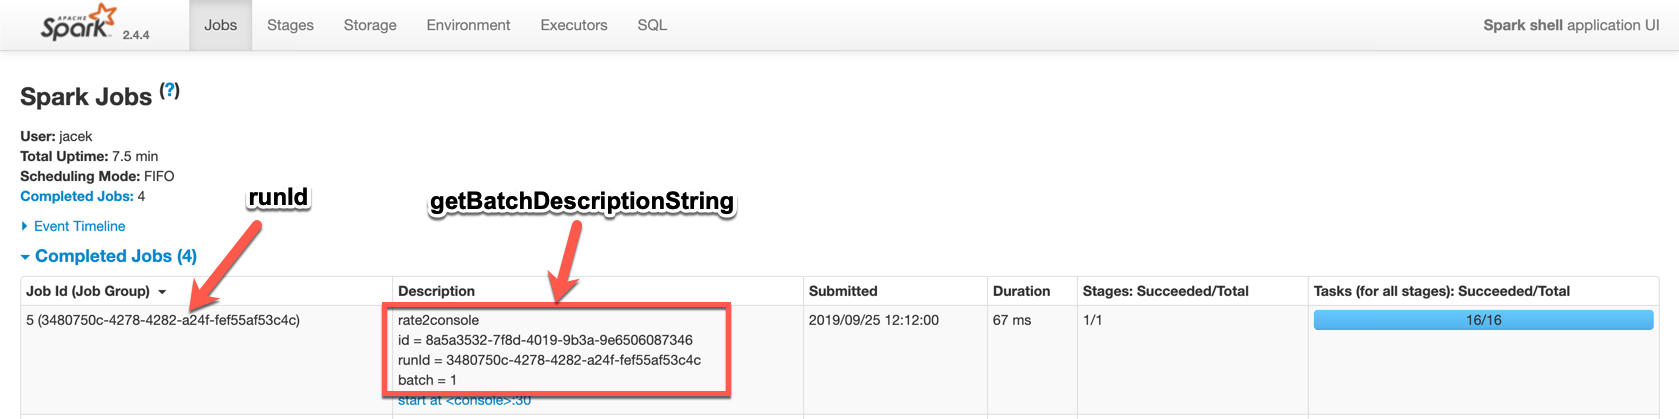Sort by the Description column header
Screen dimensions: 1679x419
pyautogui.click(x=436, y=291)
